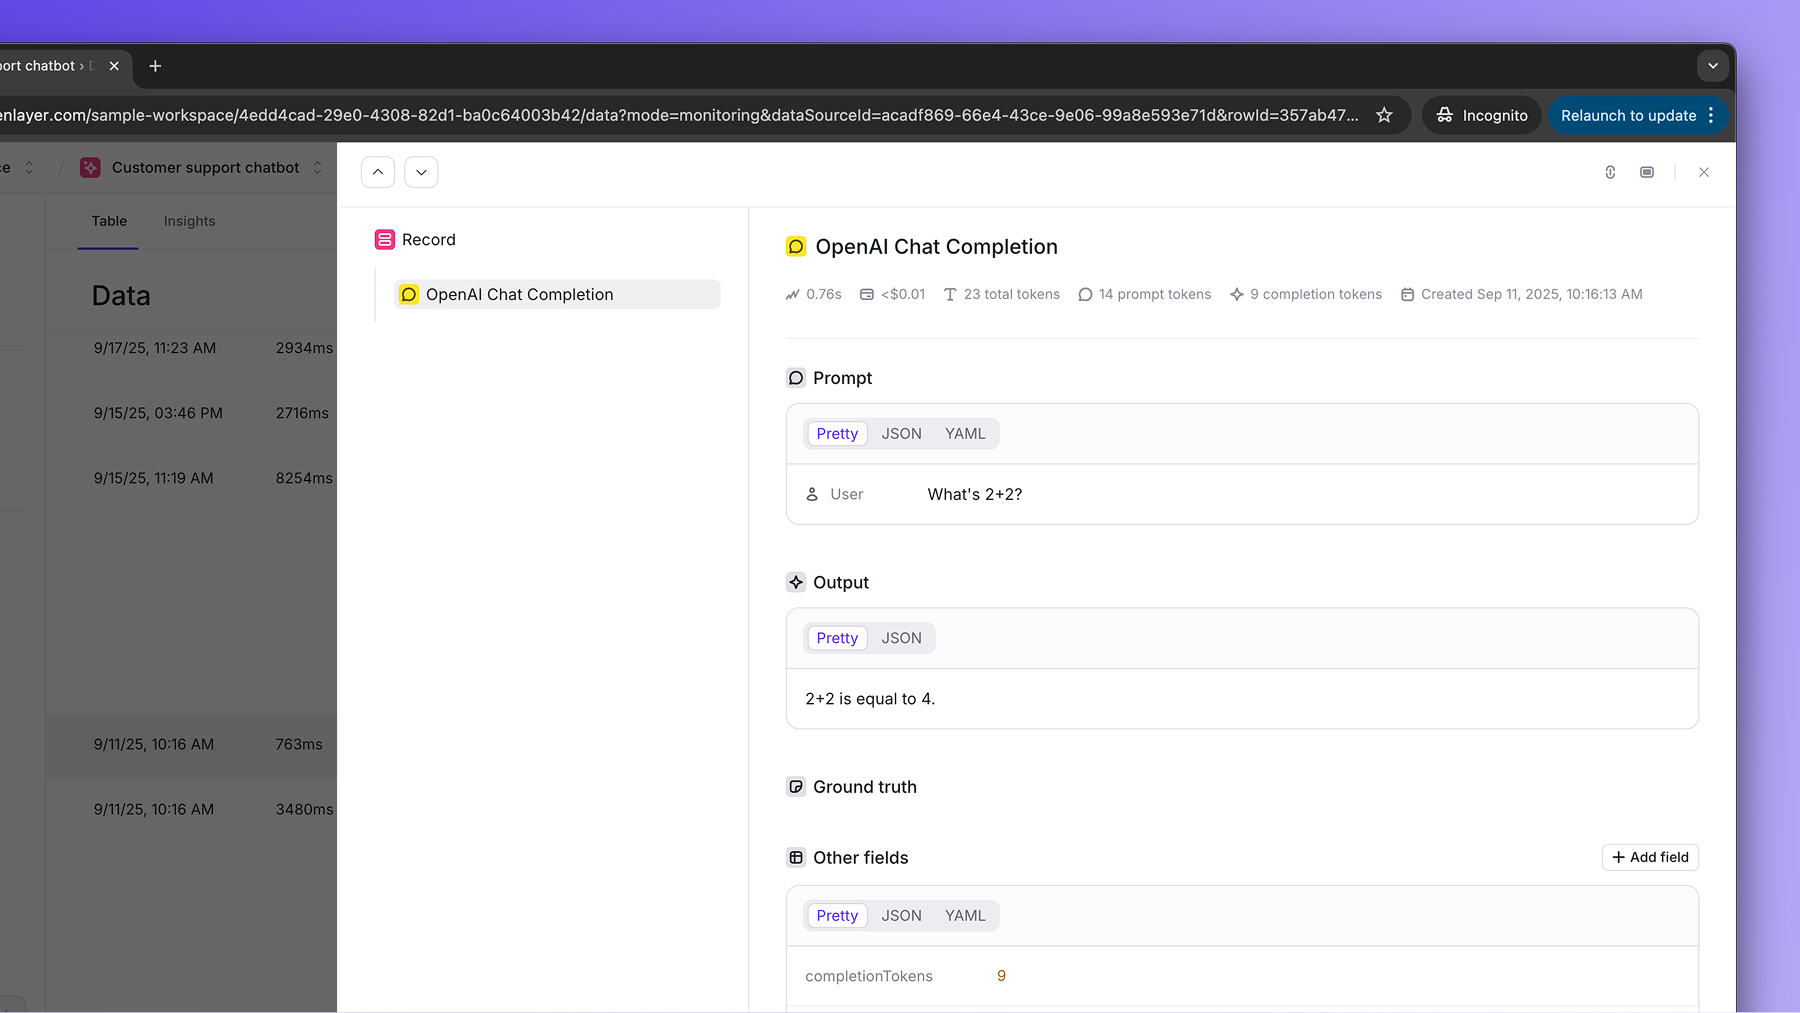Go to next record with down arrow
Screen dimensions: 1800x1013
pos(421,172)
